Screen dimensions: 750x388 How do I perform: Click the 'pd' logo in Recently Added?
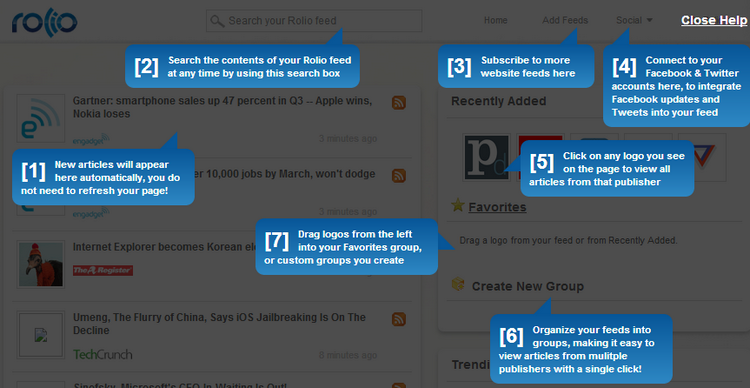(x=487, y=157)
